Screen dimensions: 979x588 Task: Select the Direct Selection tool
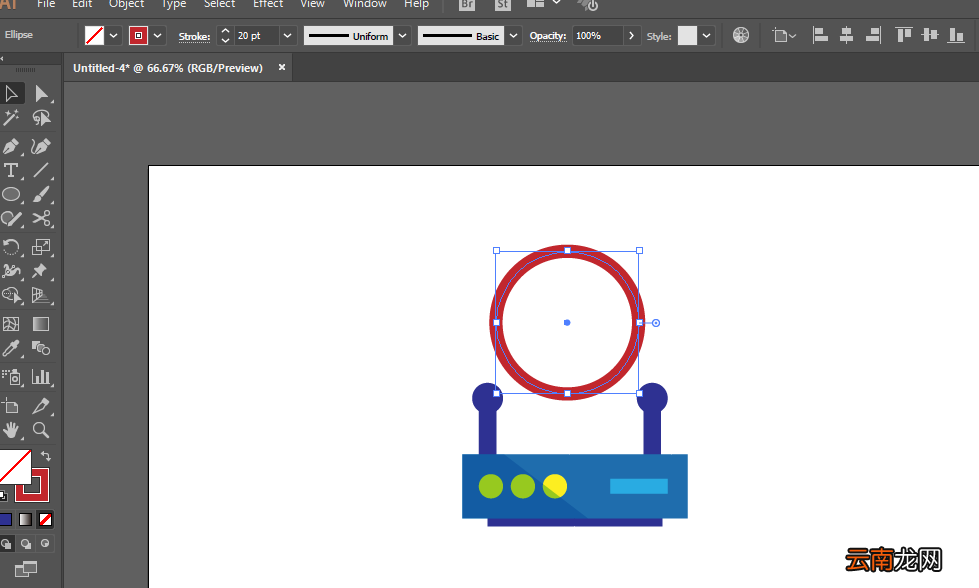(41, 94)
